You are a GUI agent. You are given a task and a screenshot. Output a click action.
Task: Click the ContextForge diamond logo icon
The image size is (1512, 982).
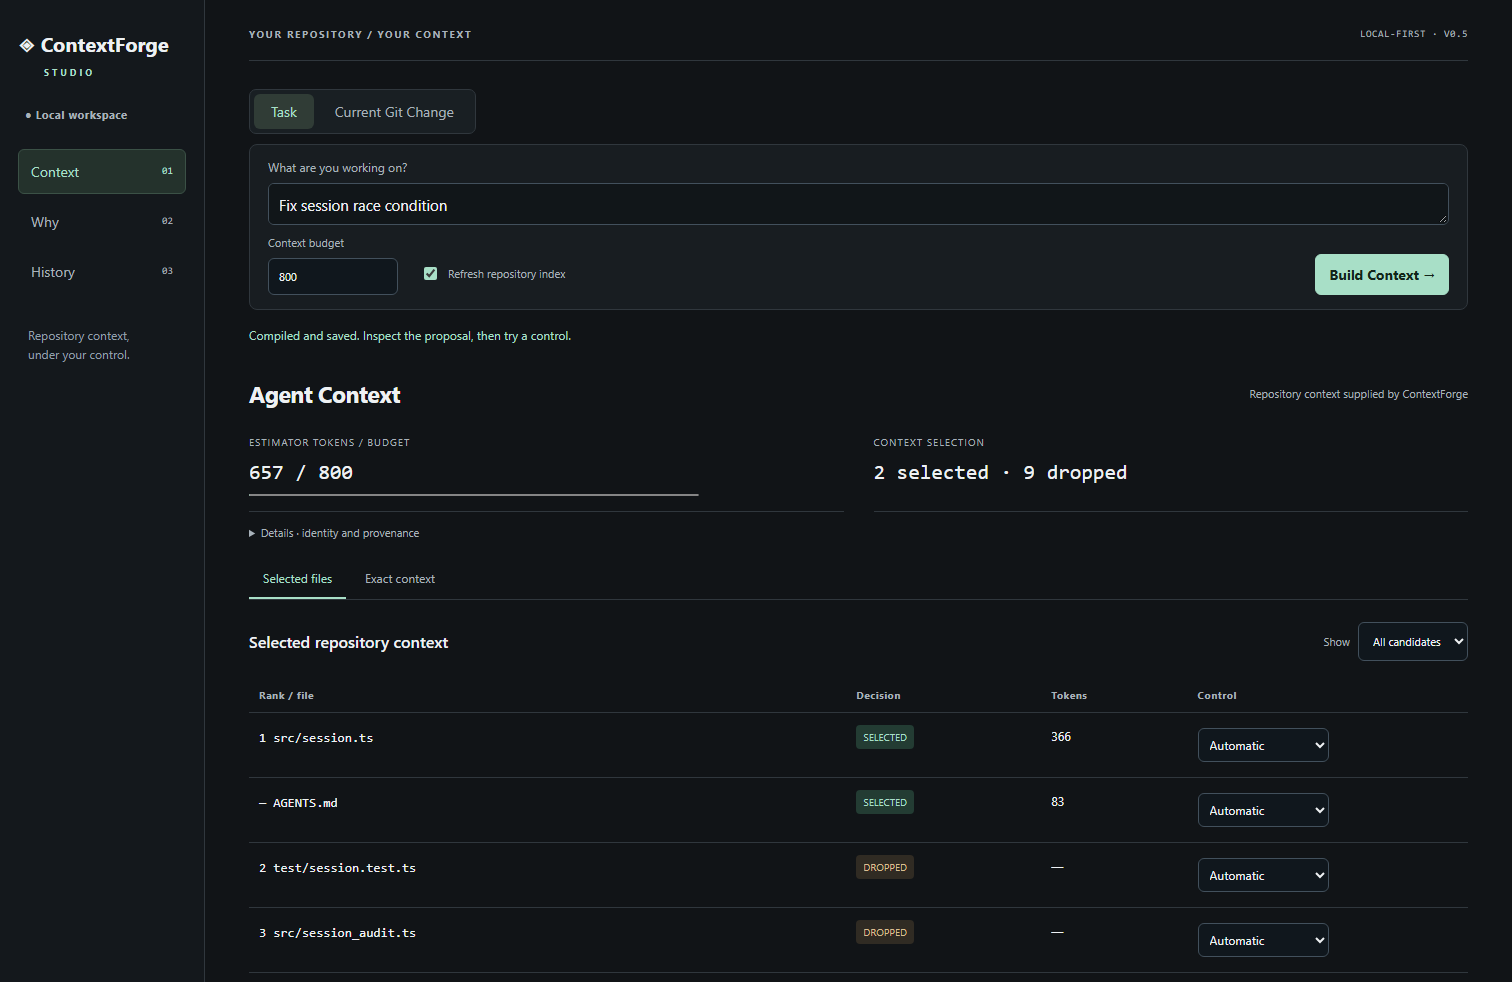tap(27, 46)
